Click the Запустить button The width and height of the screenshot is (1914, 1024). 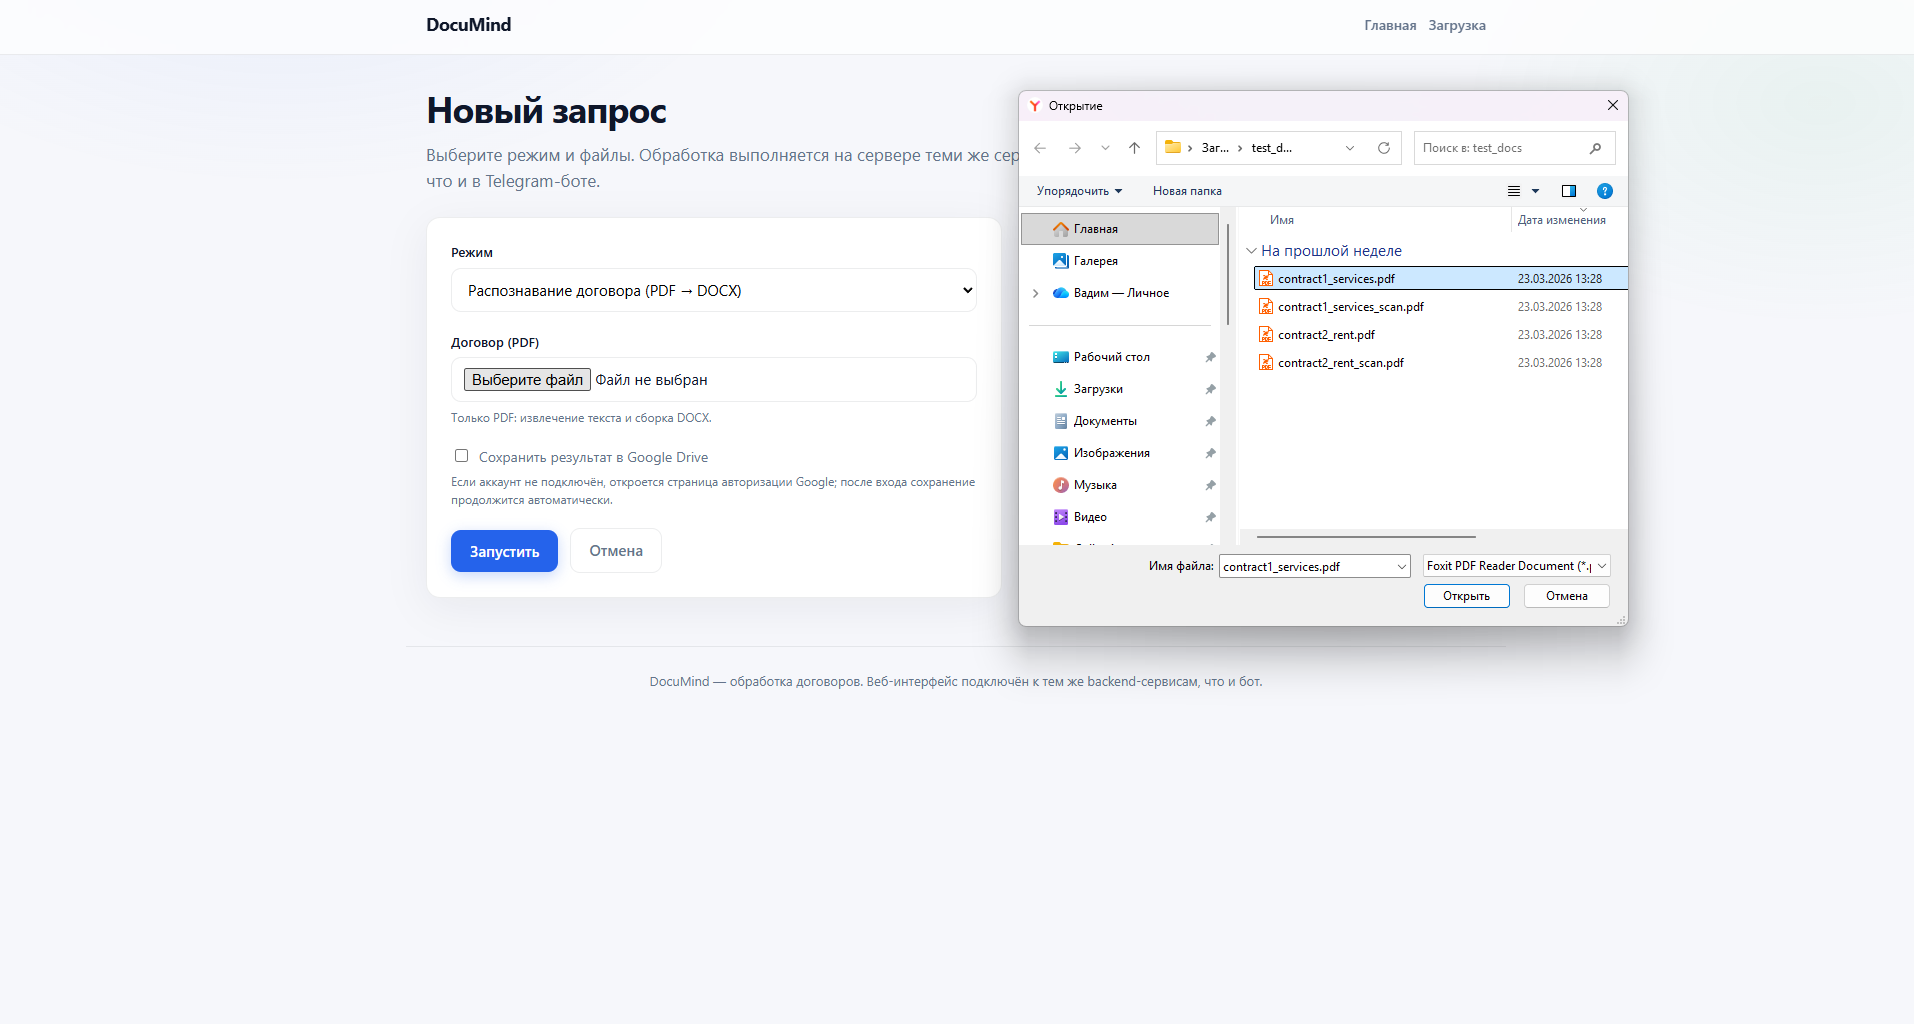click(x=504, y=551)
